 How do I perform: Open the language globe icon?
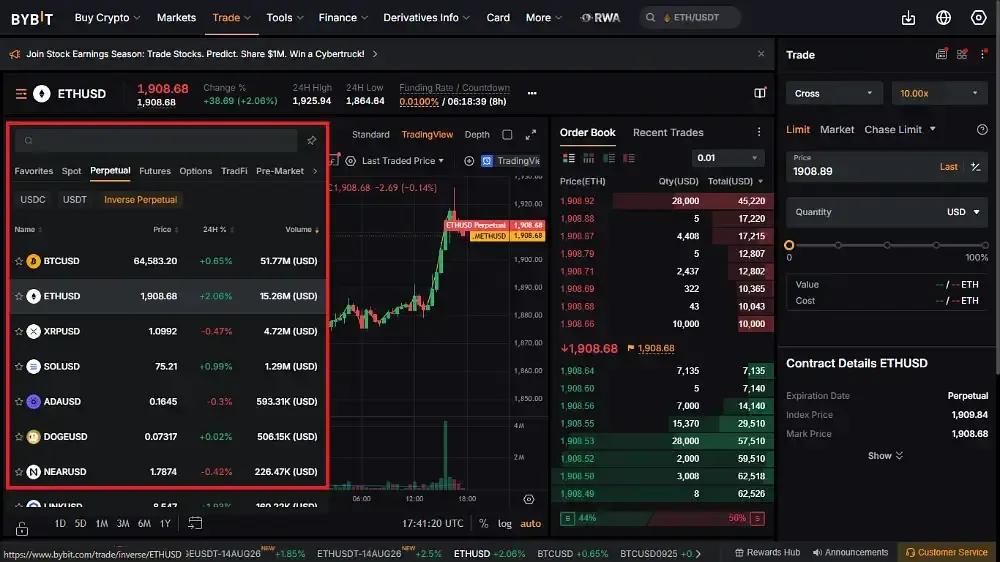point(943,18)
